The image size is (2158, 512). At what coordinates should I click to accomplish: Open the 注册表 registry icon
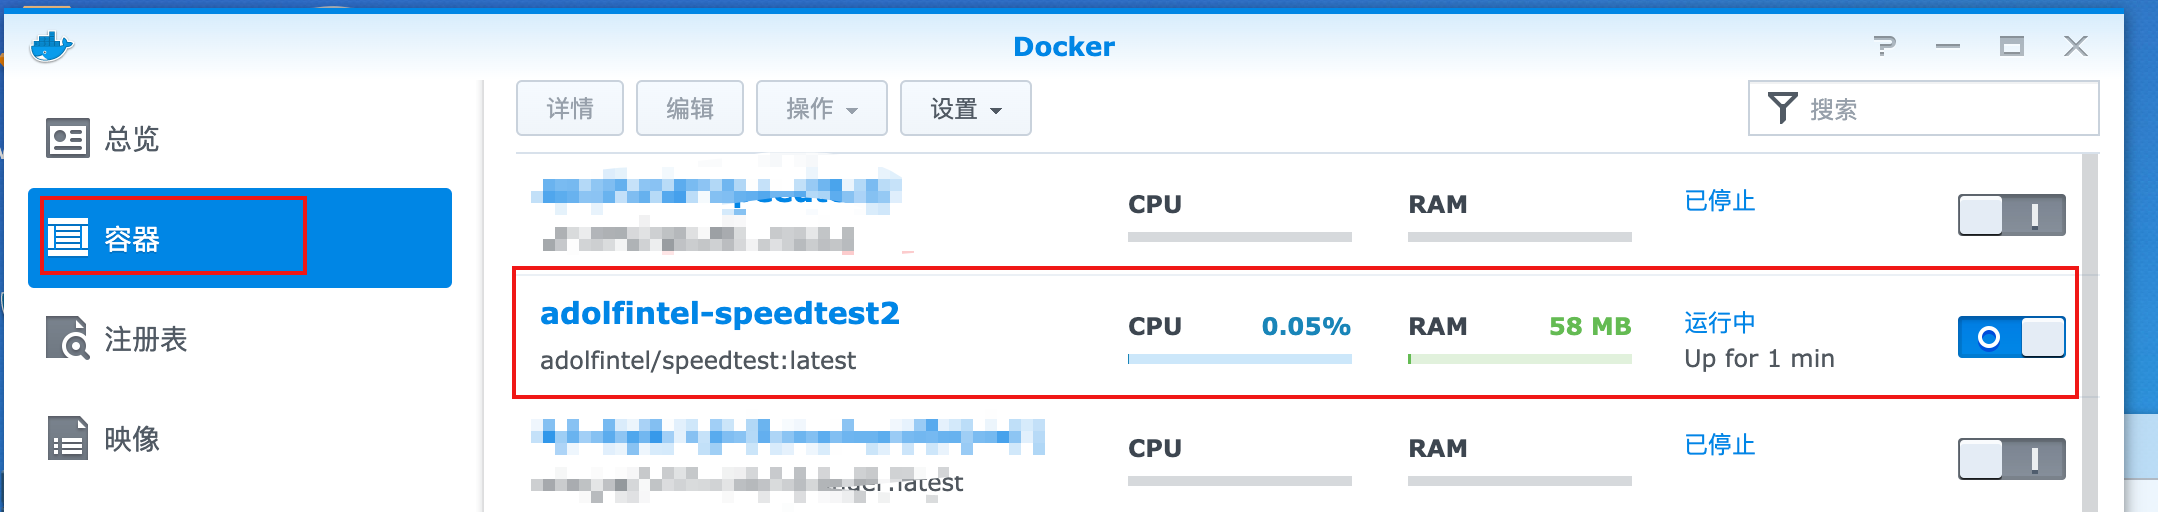tap(67, 338)
